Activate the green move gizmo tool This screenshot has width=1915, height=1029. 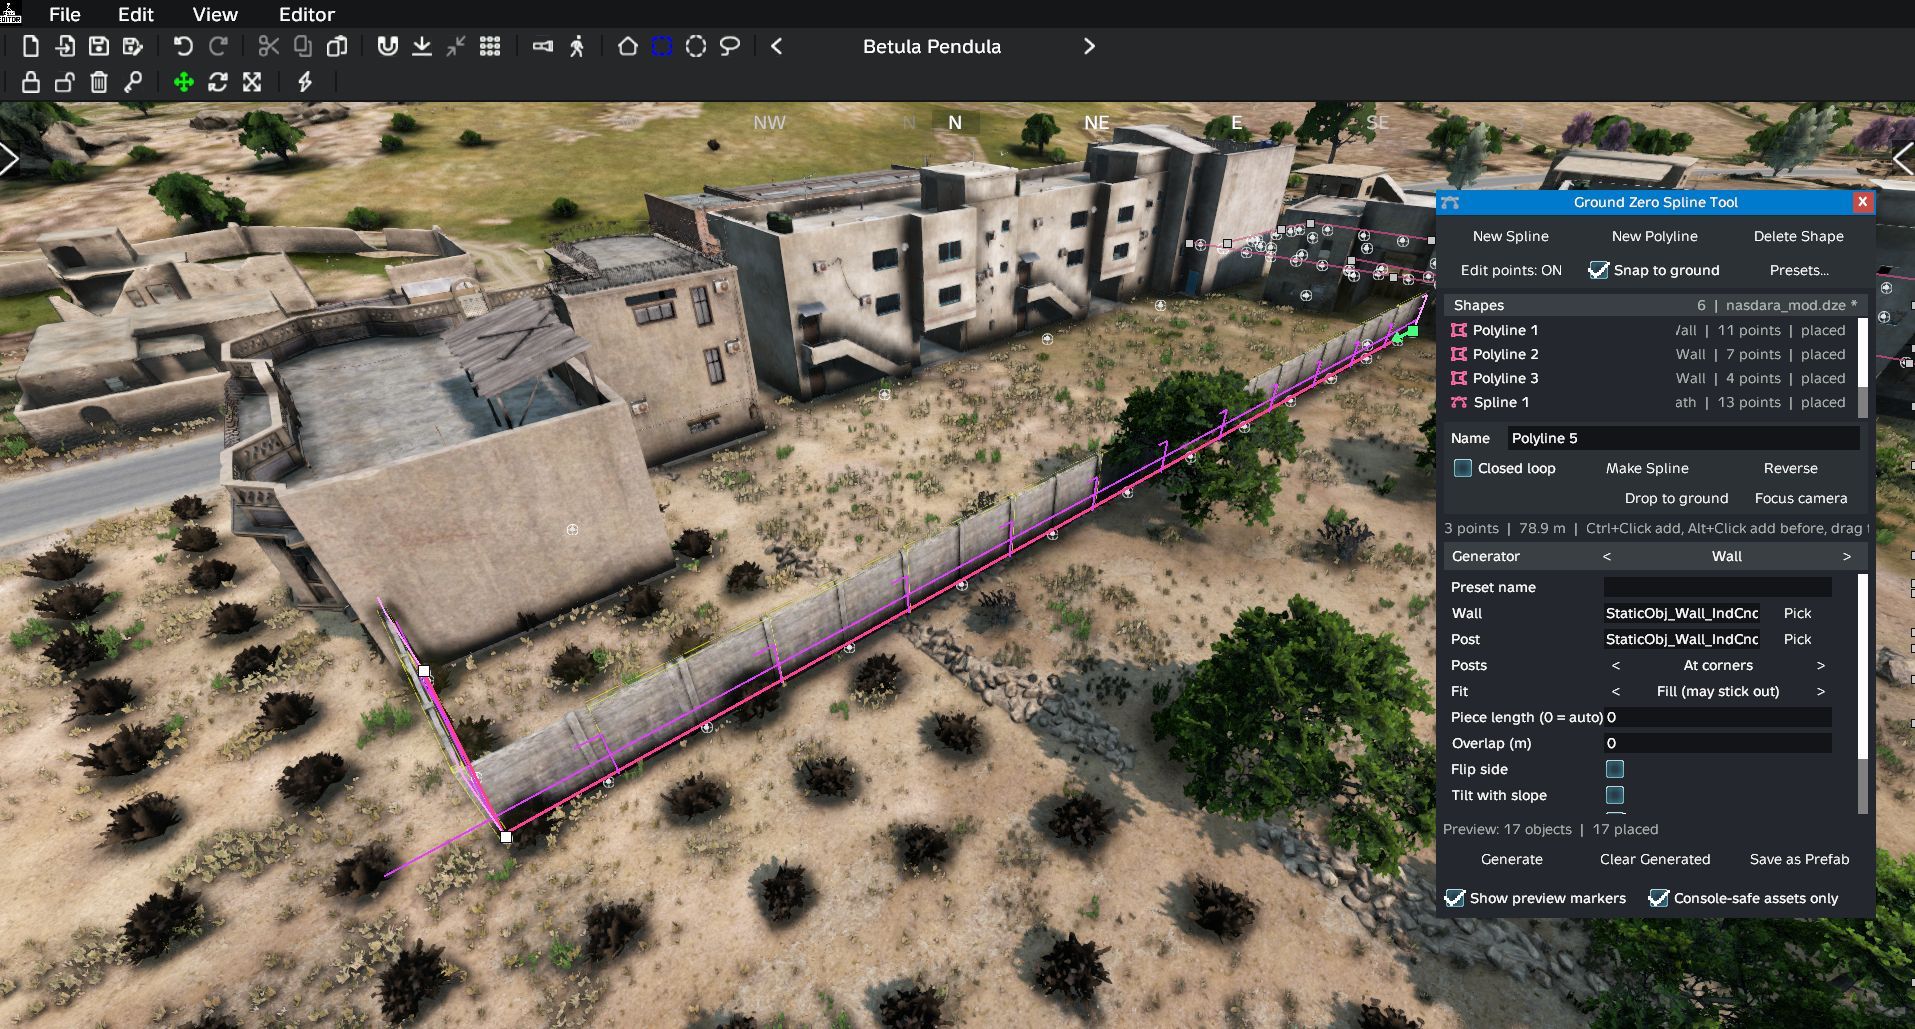pos(184,82)
